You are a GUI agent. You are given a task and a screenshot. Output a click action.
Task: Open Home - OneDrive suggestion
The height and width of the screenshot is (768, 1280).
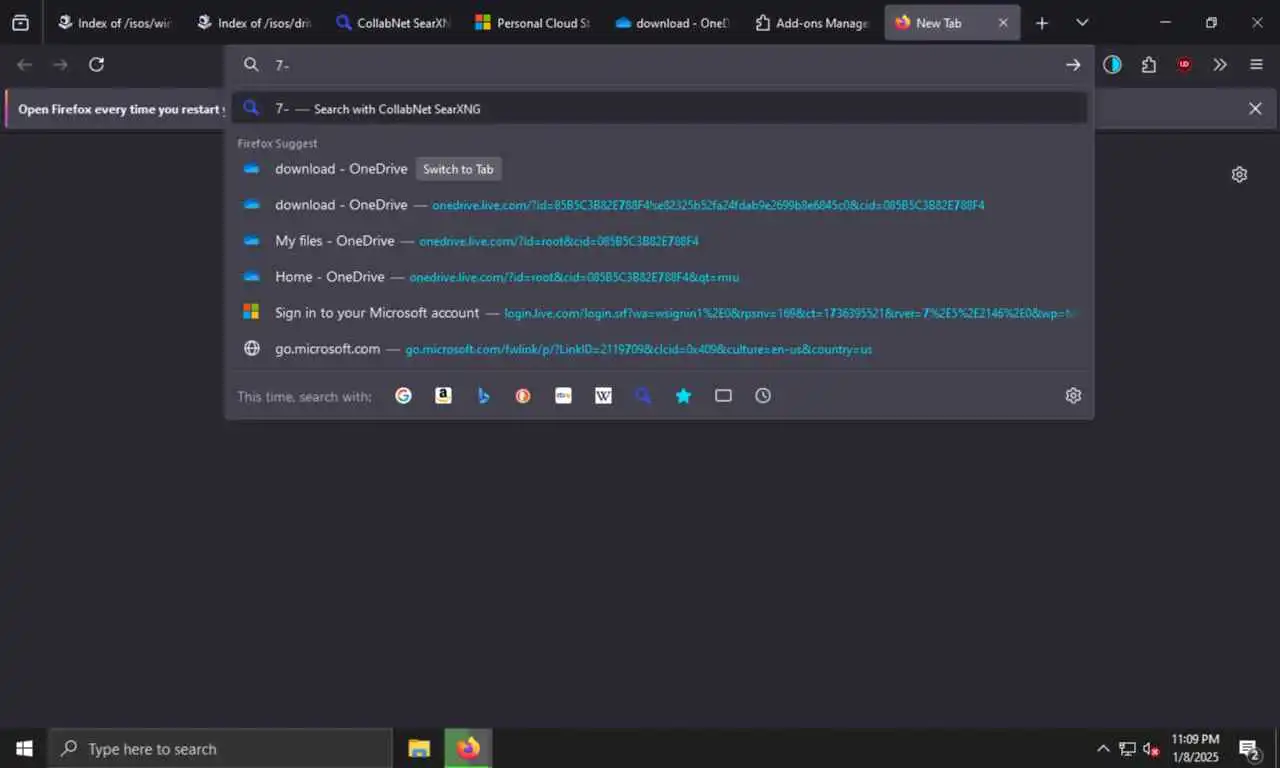pos(659,277)
